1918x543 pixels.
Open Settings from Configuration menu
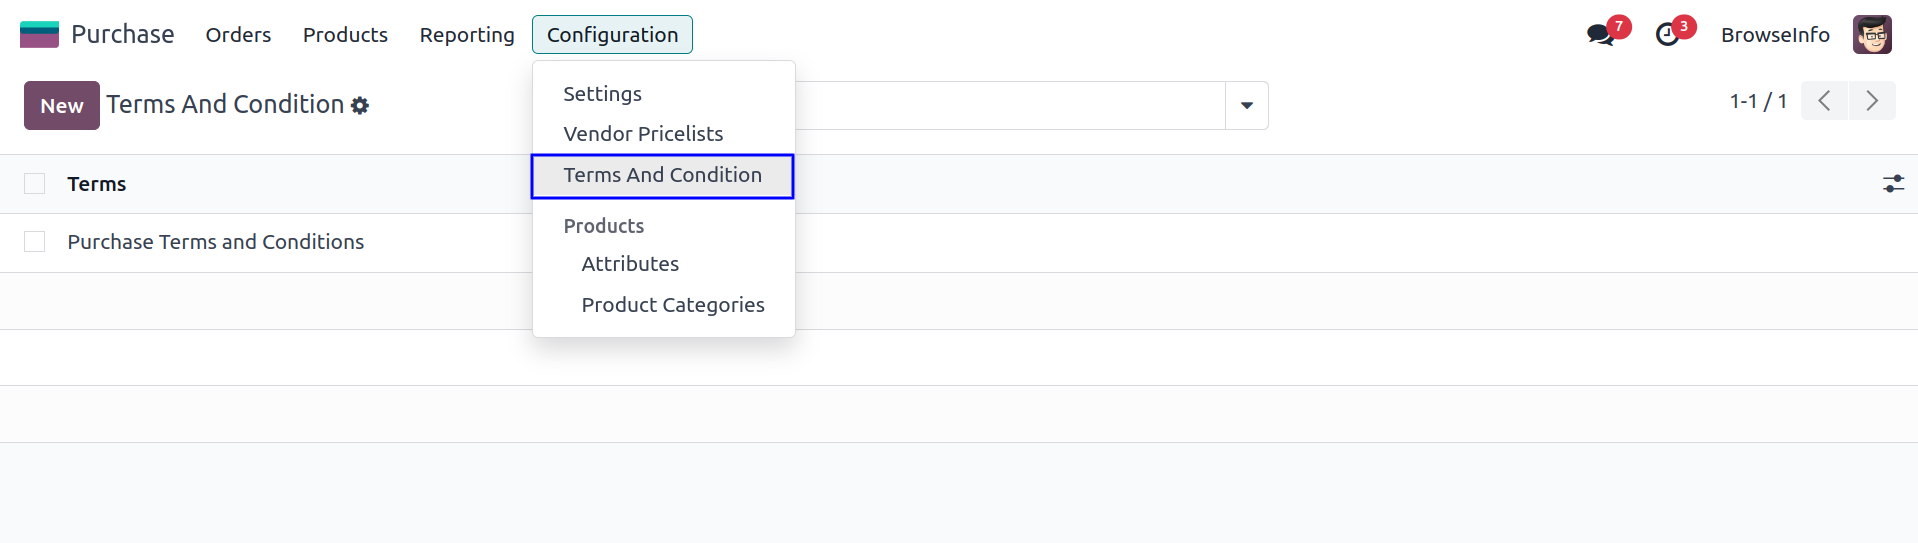click(602, 94)
